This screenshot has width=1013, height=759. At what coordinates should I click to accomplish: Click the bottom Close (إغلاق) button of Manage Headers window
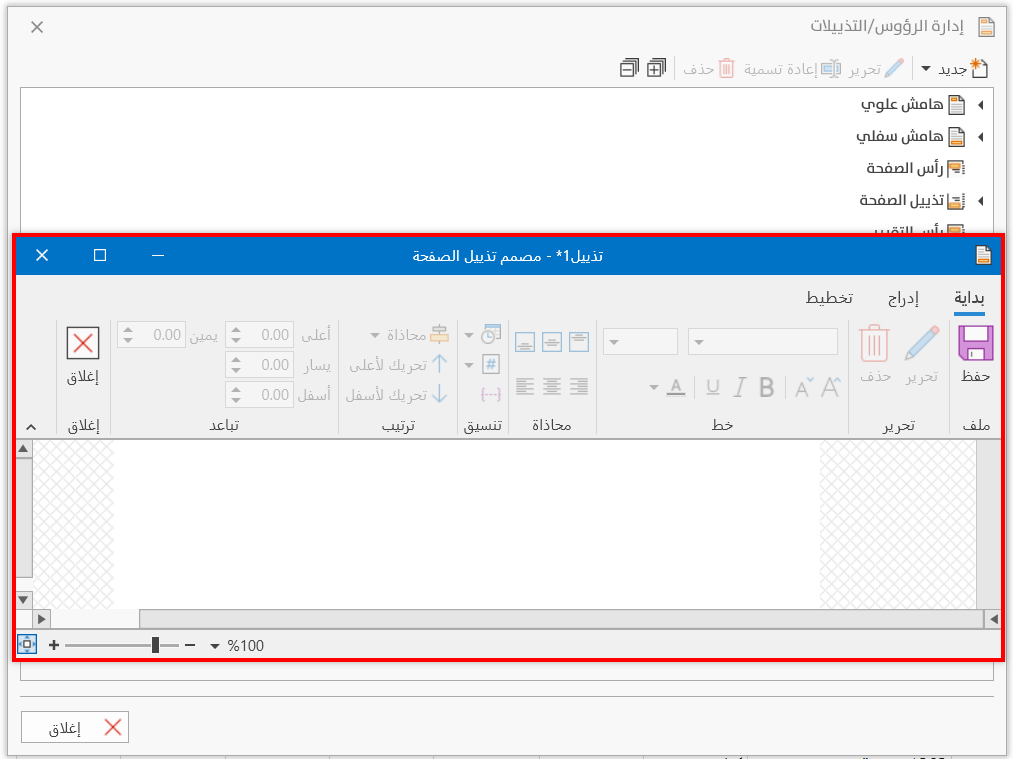[75, 727]
